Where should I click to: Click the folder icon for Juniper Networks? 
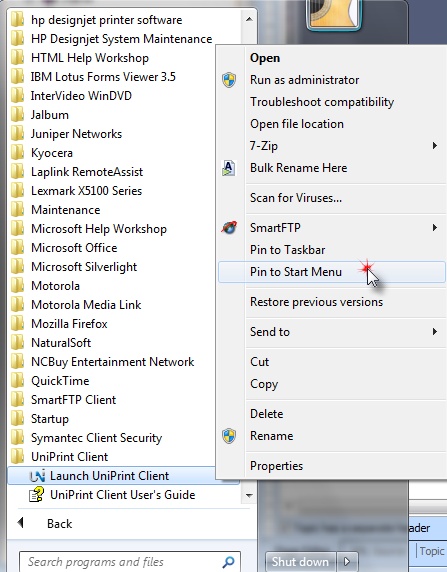tap(17, 134)
